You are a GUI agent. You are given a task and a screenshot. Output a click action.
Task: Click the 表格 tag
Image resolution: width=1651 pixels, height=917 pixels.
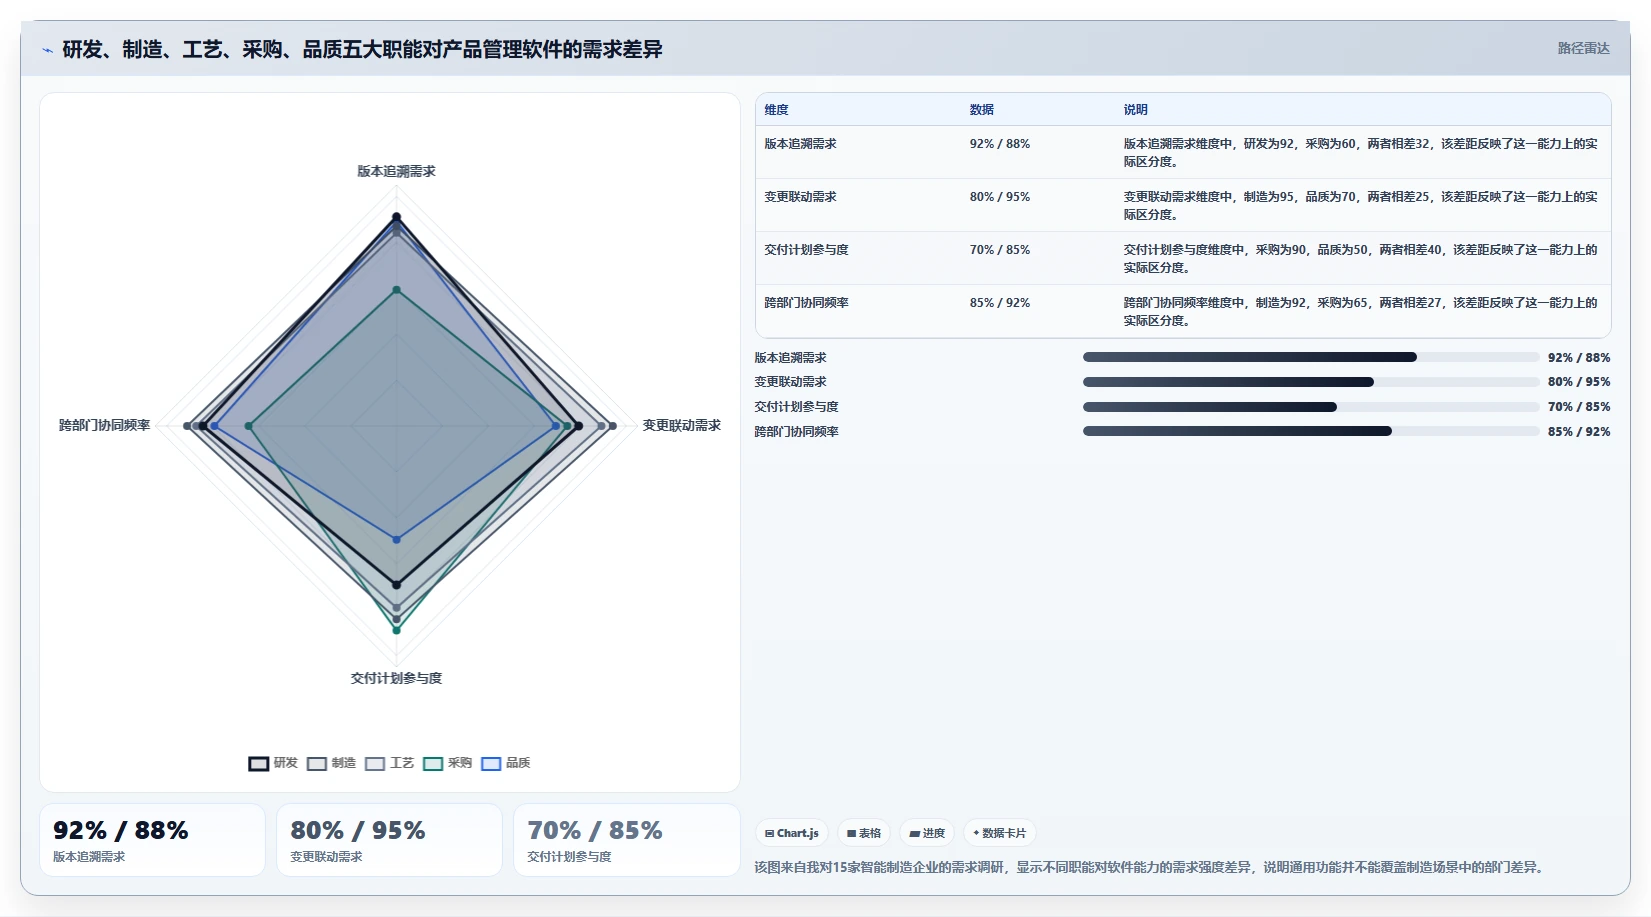pos(864,833)
